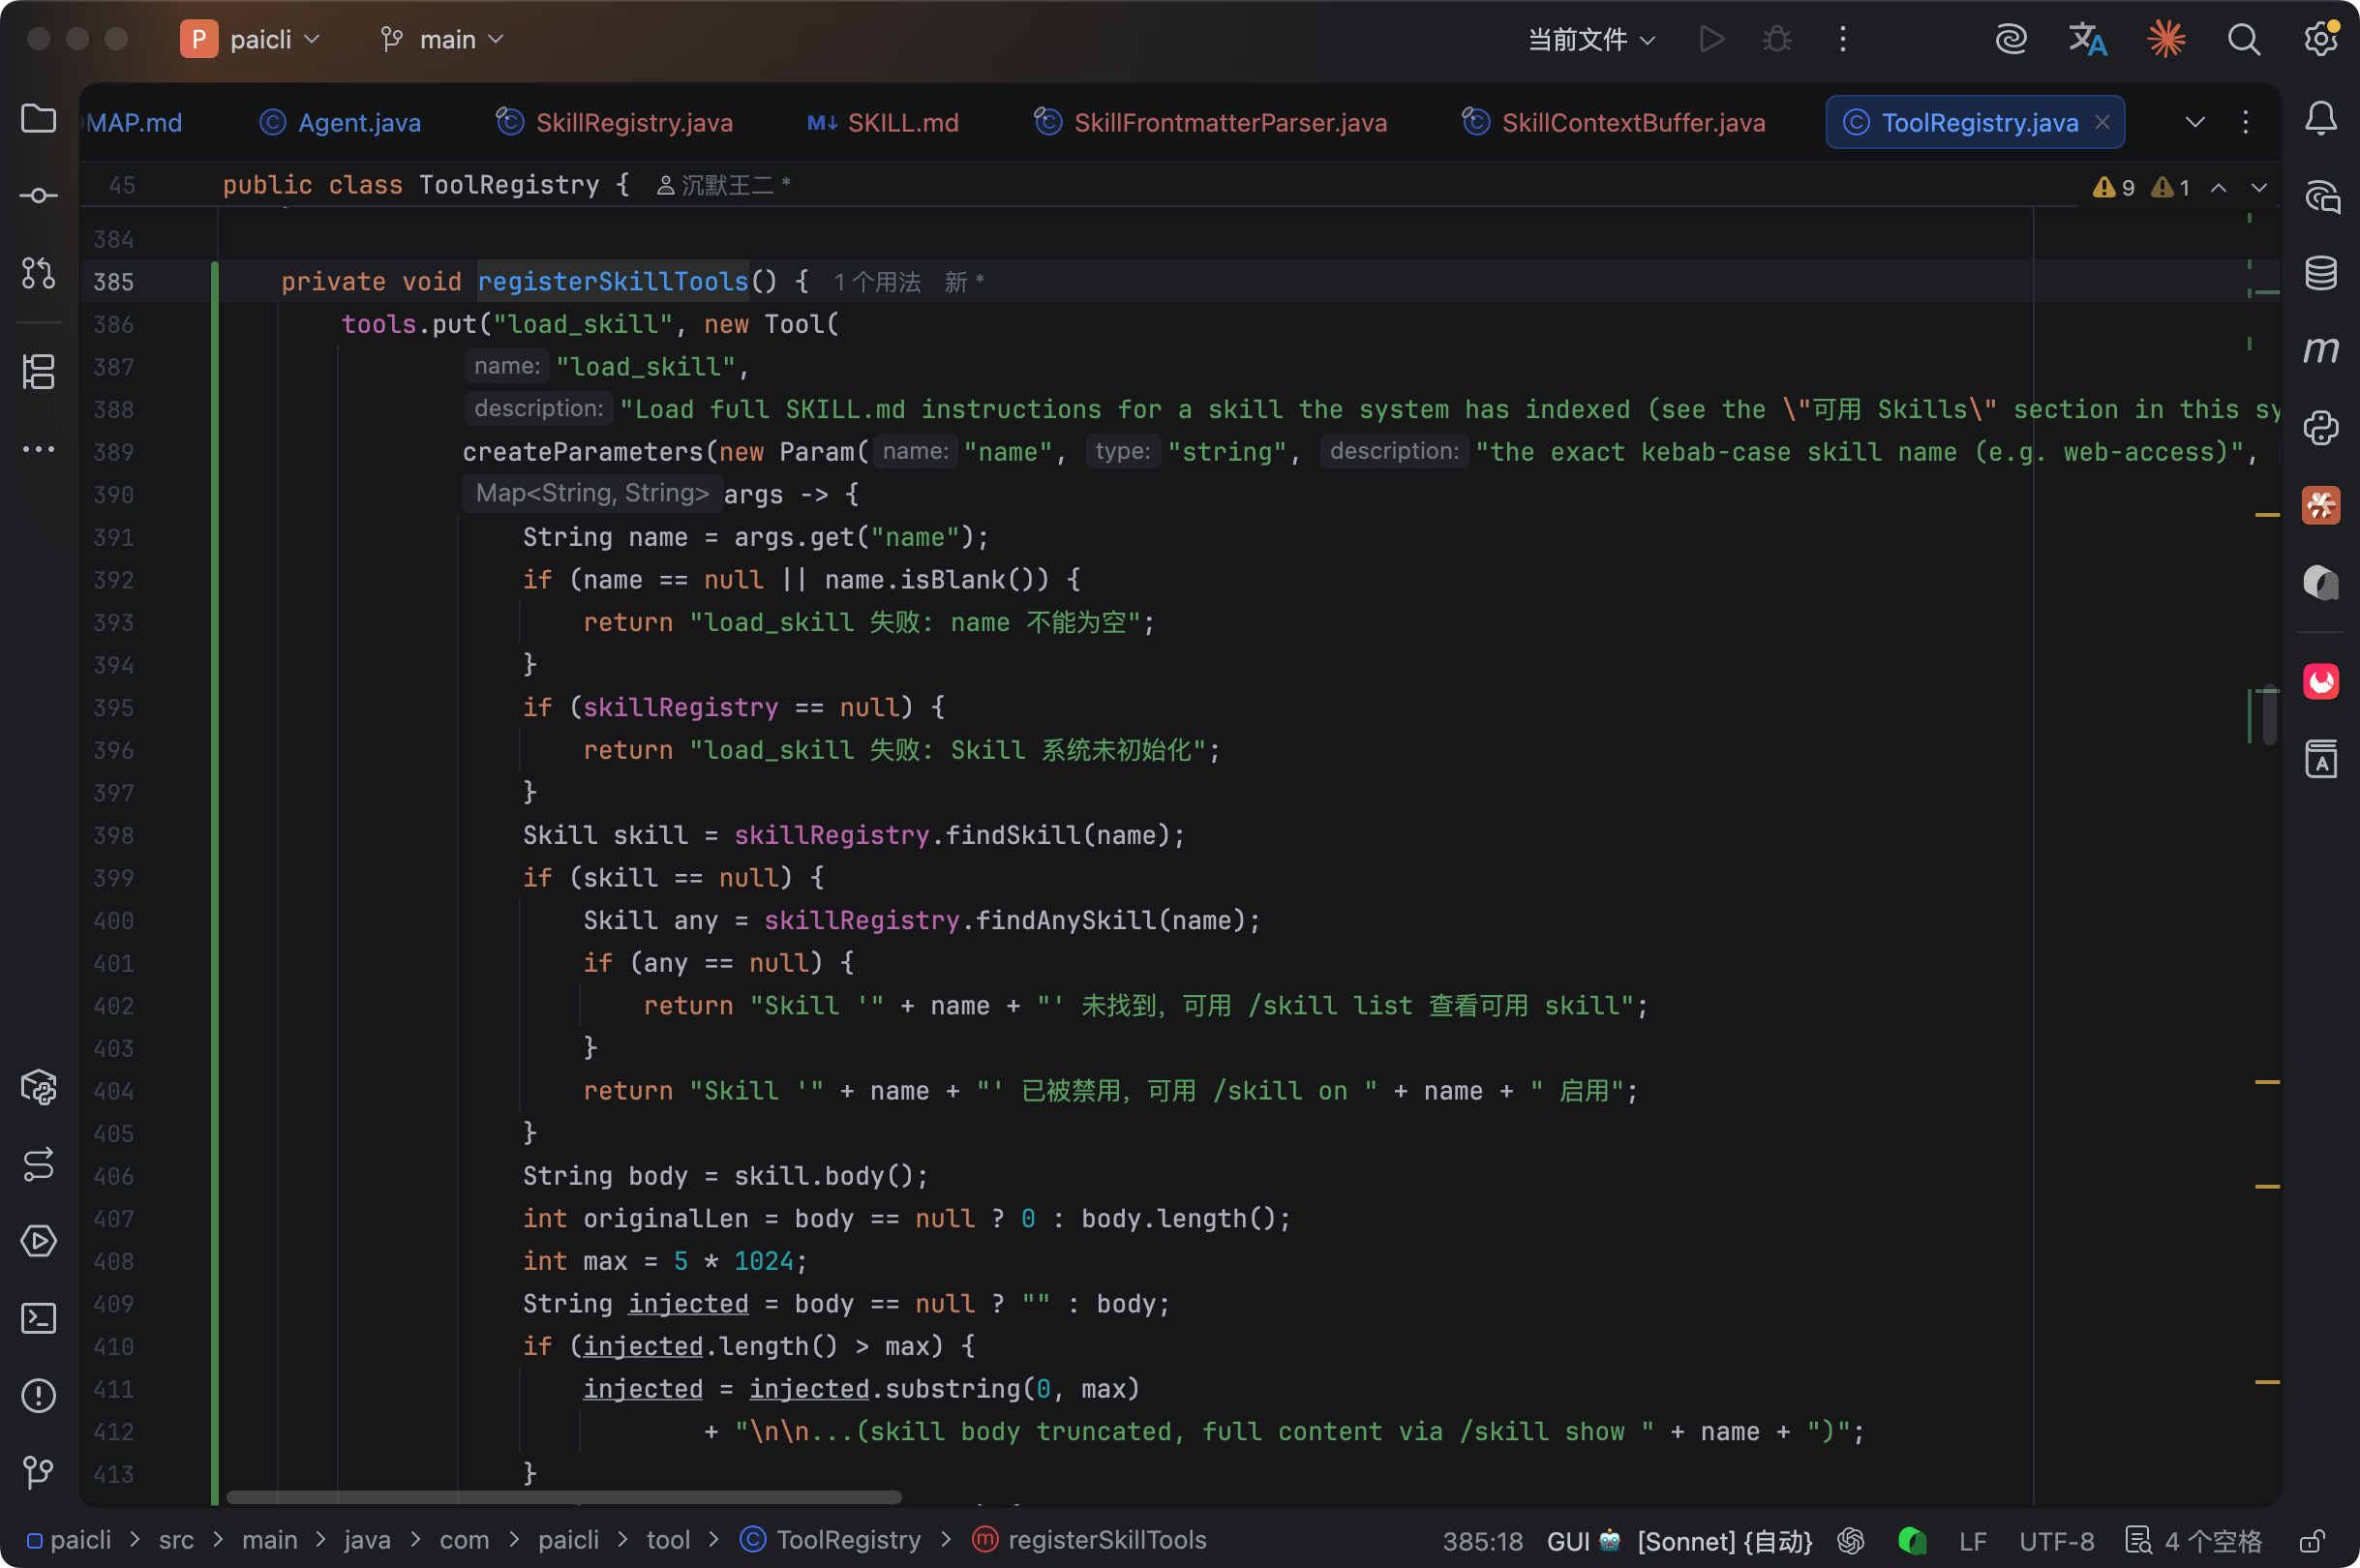
Task: Click the orange Claude starburst icon
Action: coord(2165,39)
